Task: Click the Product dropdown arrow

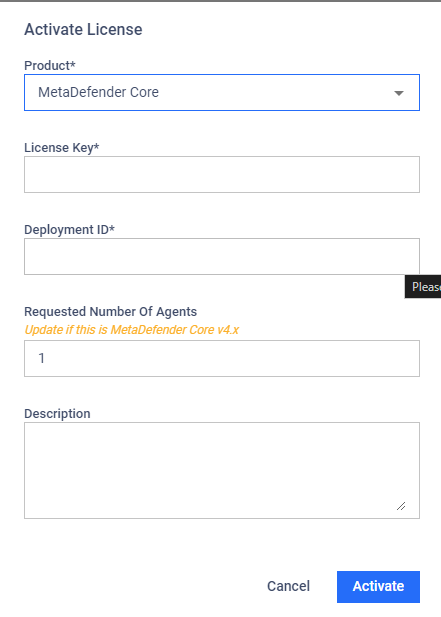Action: point(399,93)
